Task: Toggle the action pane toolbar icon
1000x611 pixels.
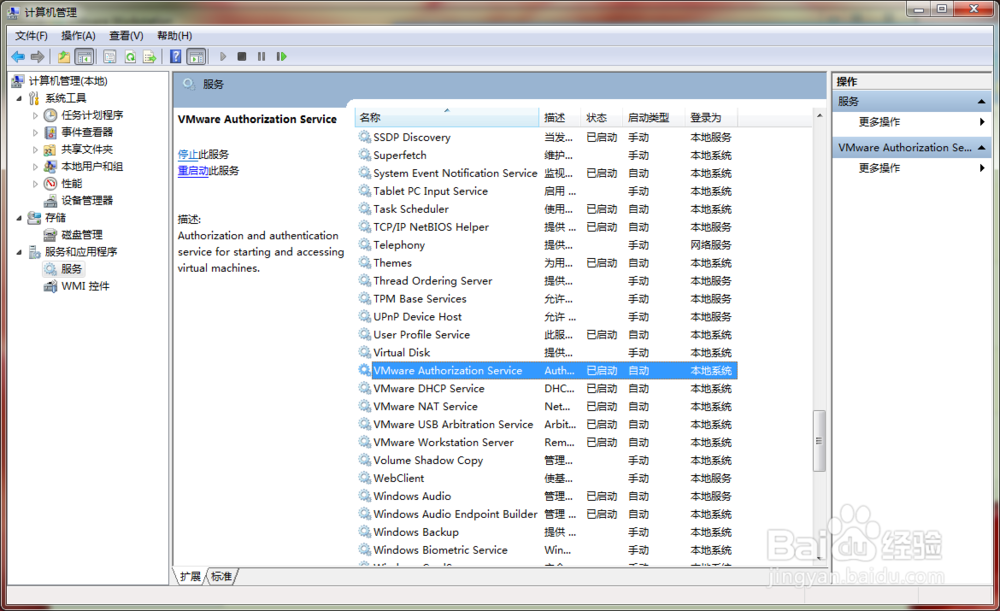Action: tap(196, 57)
